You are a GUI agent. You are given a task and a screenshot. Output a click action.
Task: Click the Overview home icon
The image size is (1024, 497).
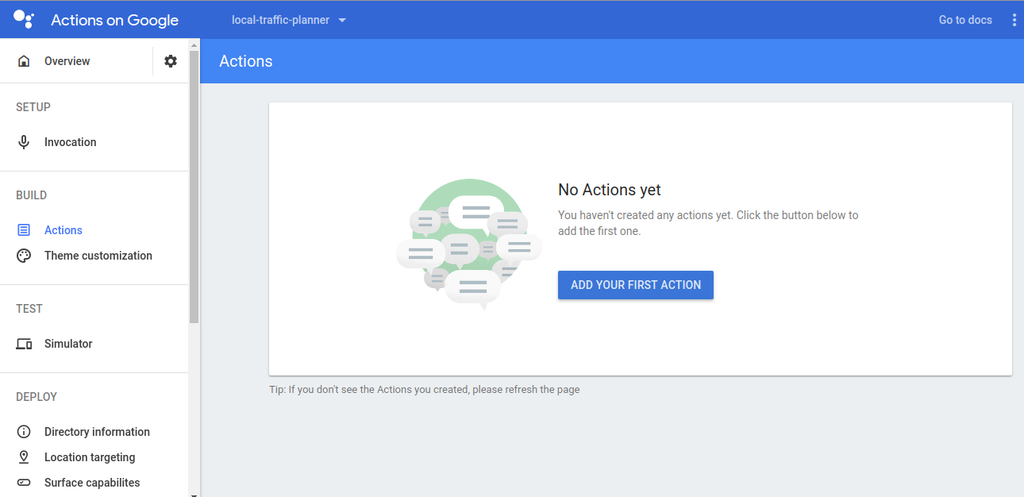pos(24,61)
